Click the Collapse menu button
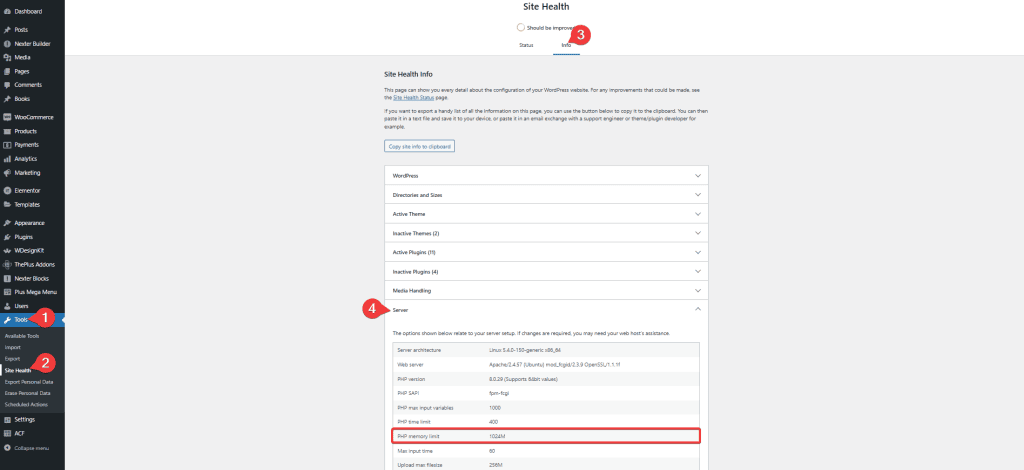 coord(29,448)
